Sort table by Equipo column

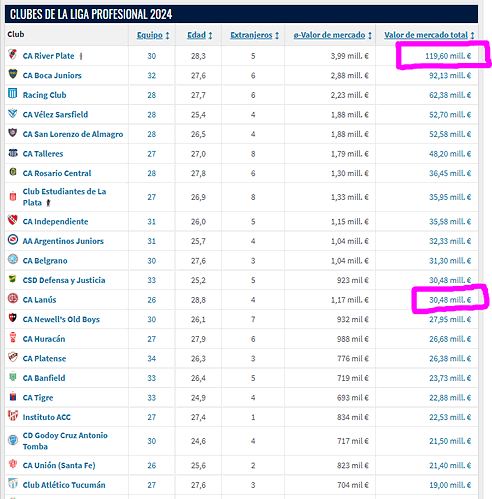153,35
